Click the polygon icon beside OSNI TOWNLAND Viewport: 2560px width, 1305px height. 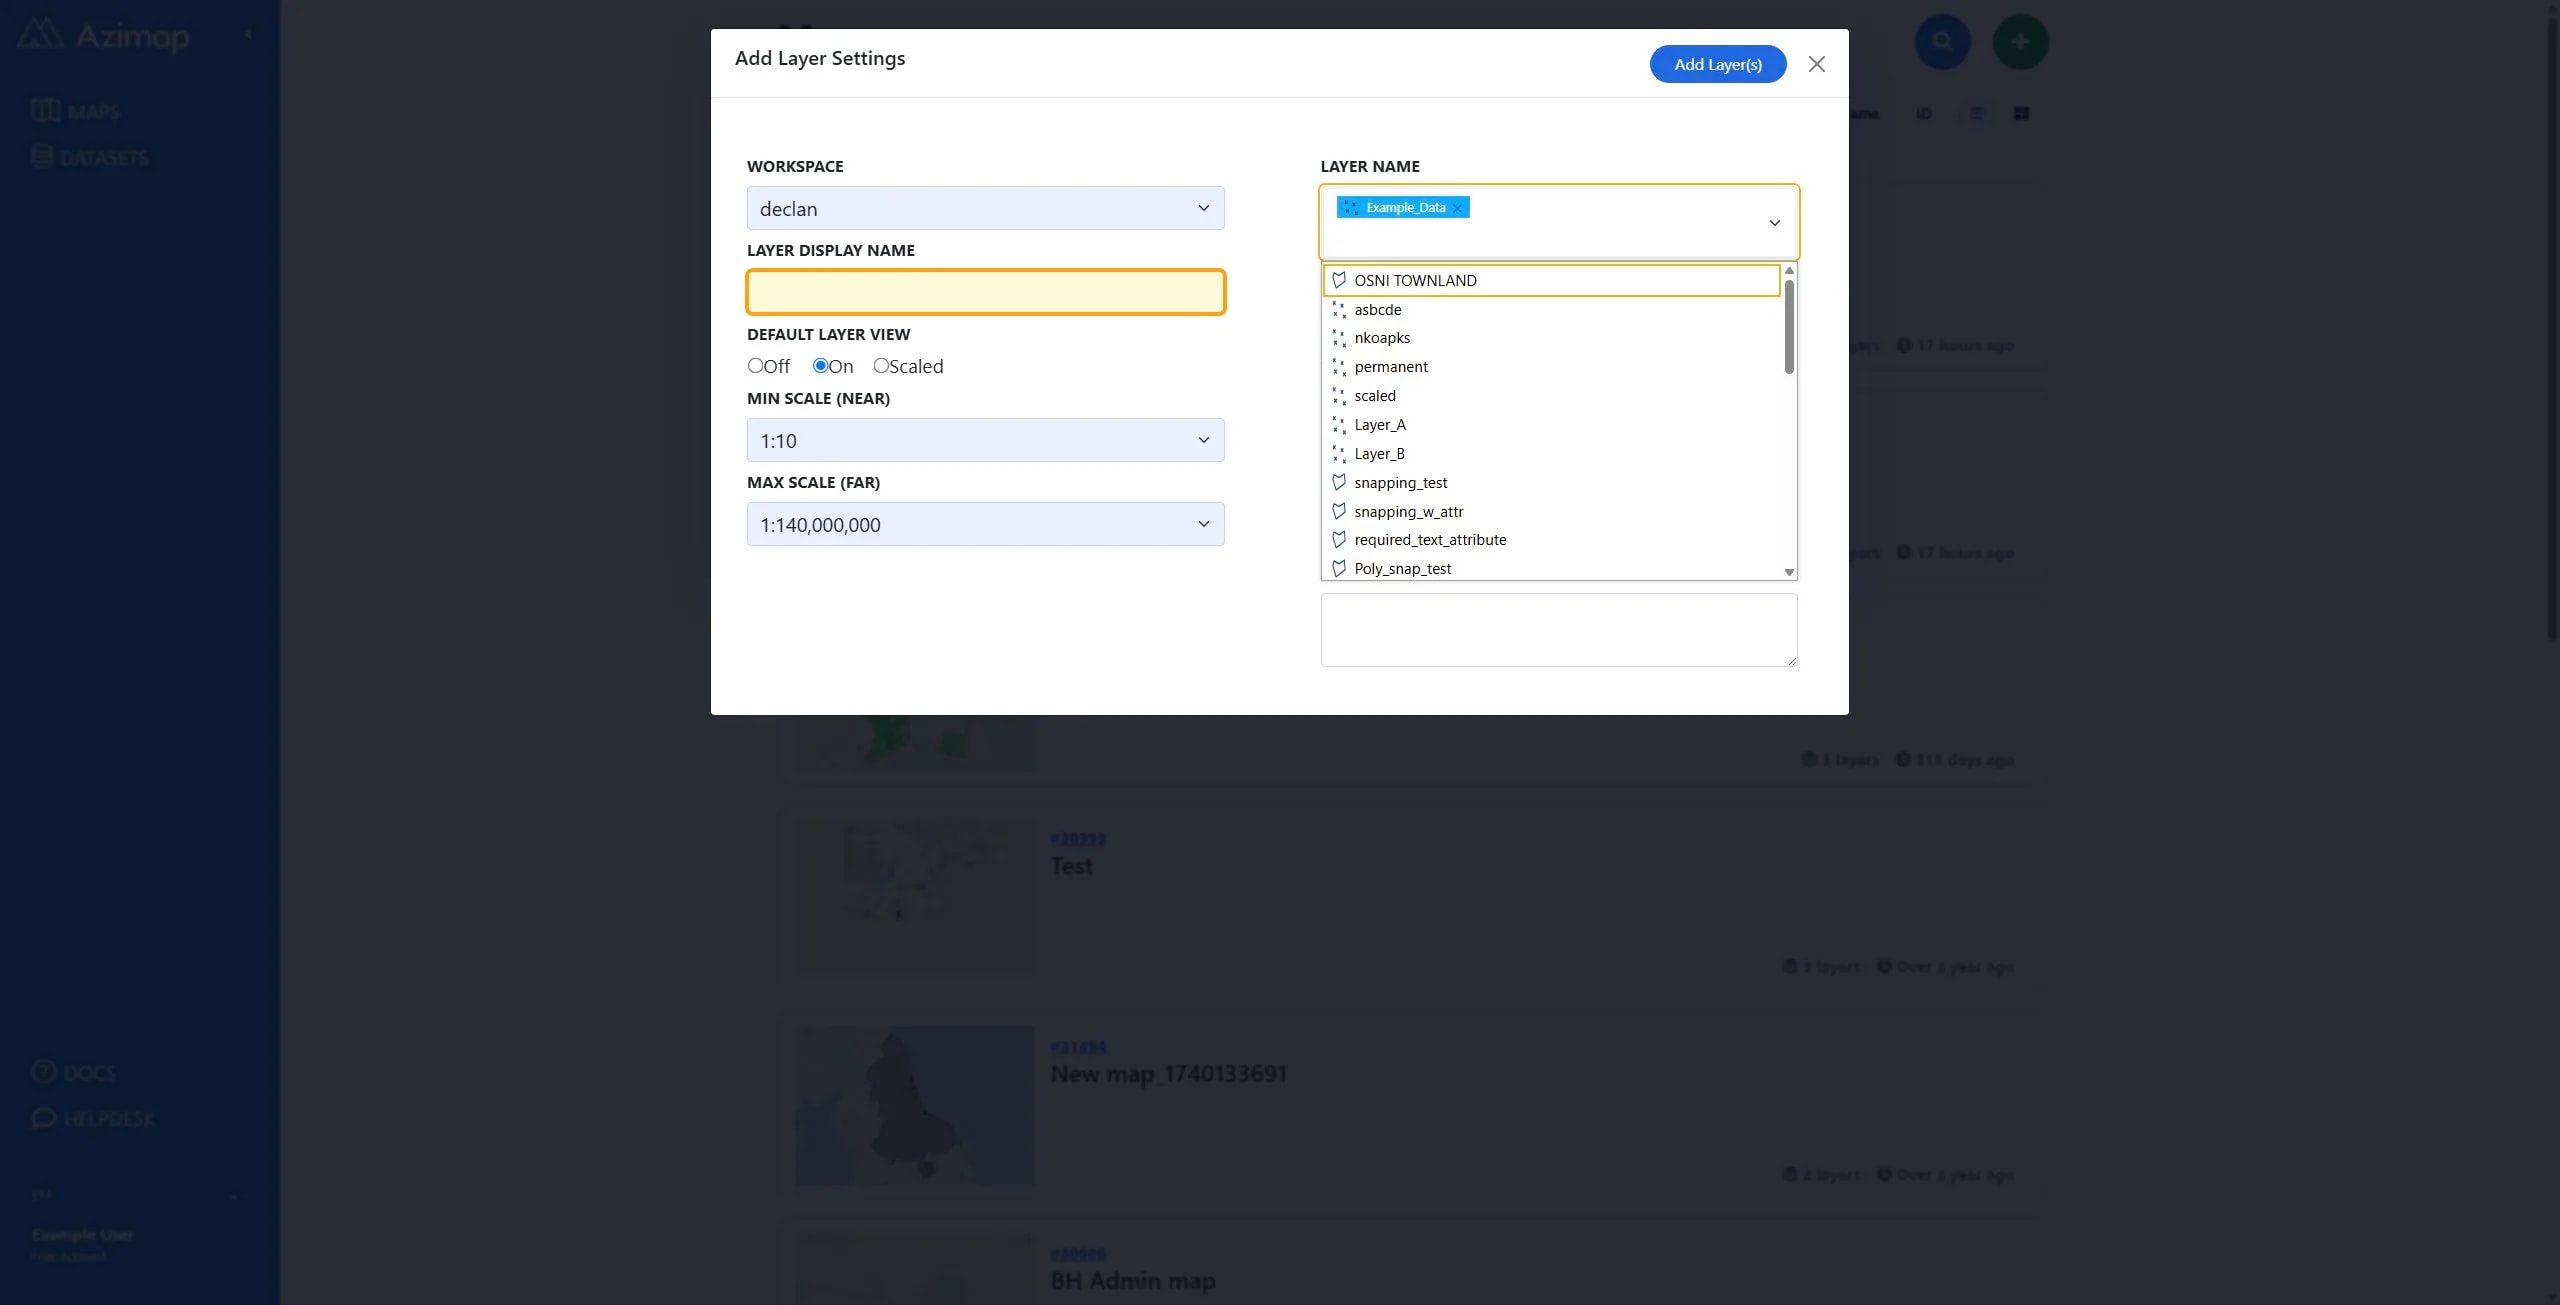[x=1339, y=280]
